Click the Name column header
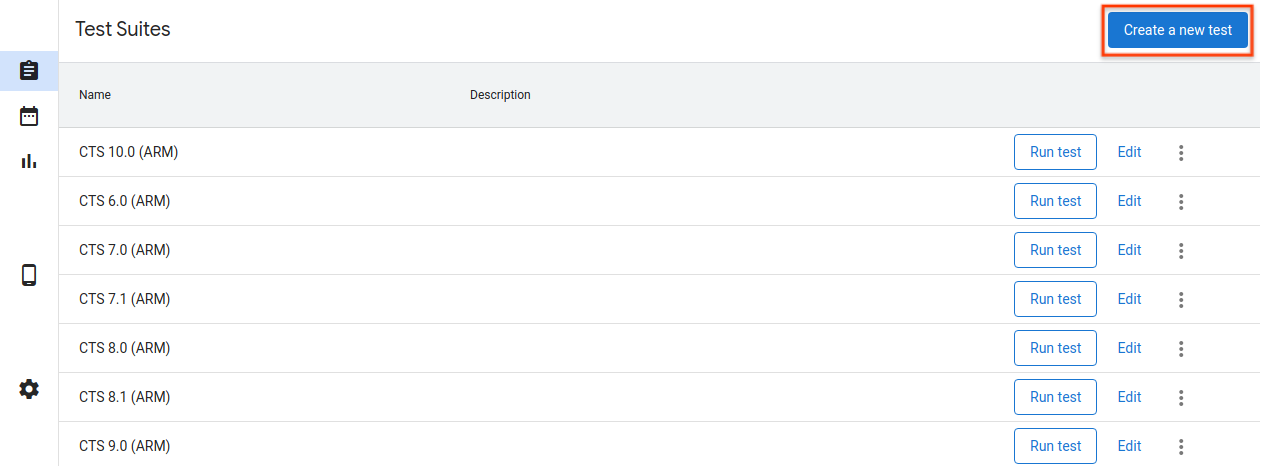The width and height of the screenshot is (1261, 466). click(x=95, y=95)
